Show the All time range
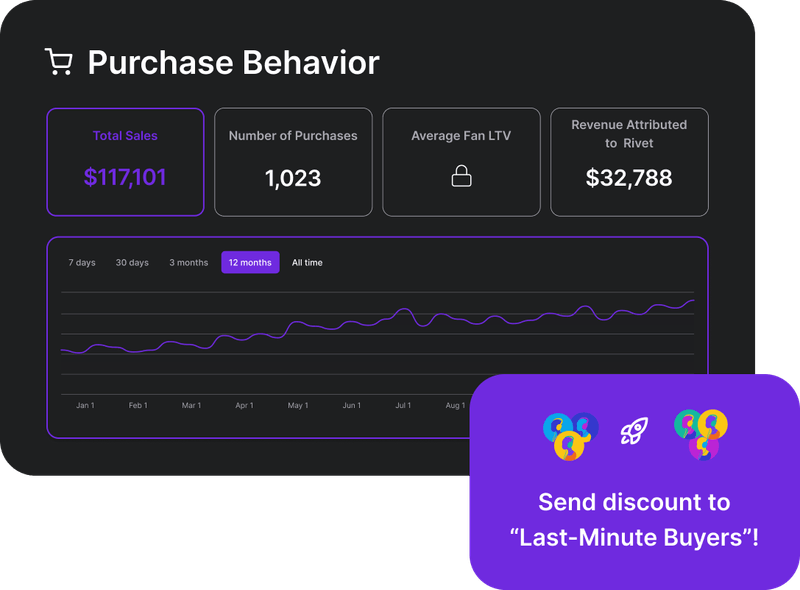800x590 pixels. pos(307,262)
